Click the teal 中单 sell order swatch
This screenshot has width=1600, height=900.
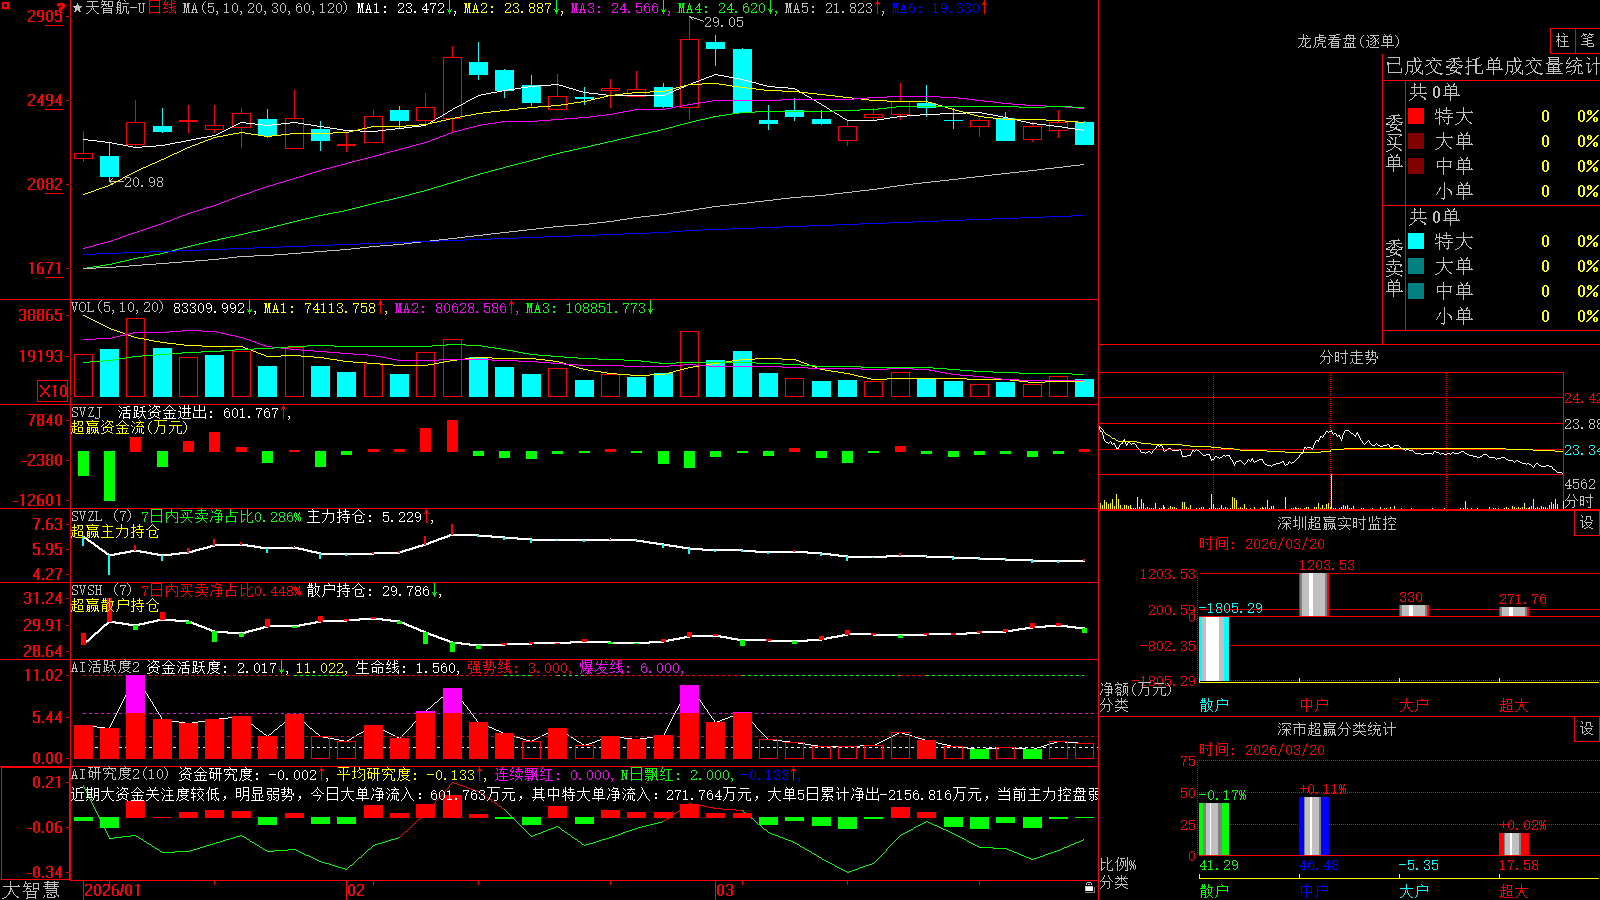(1416, 291)
